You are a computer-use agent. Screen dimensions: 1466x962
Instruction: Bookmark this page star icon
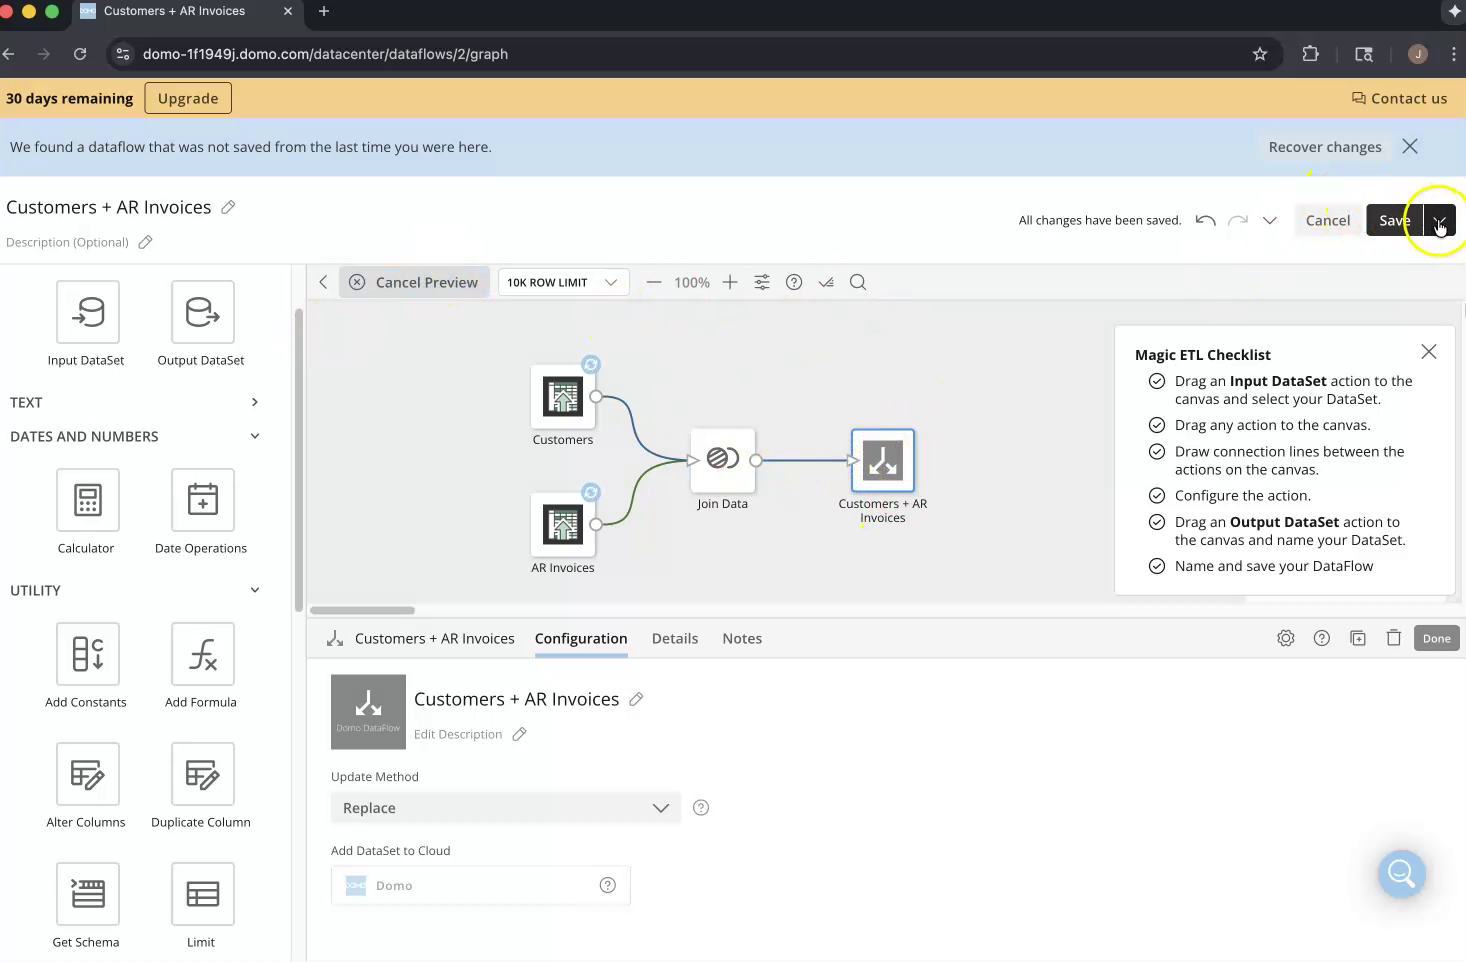(1260, 54)
